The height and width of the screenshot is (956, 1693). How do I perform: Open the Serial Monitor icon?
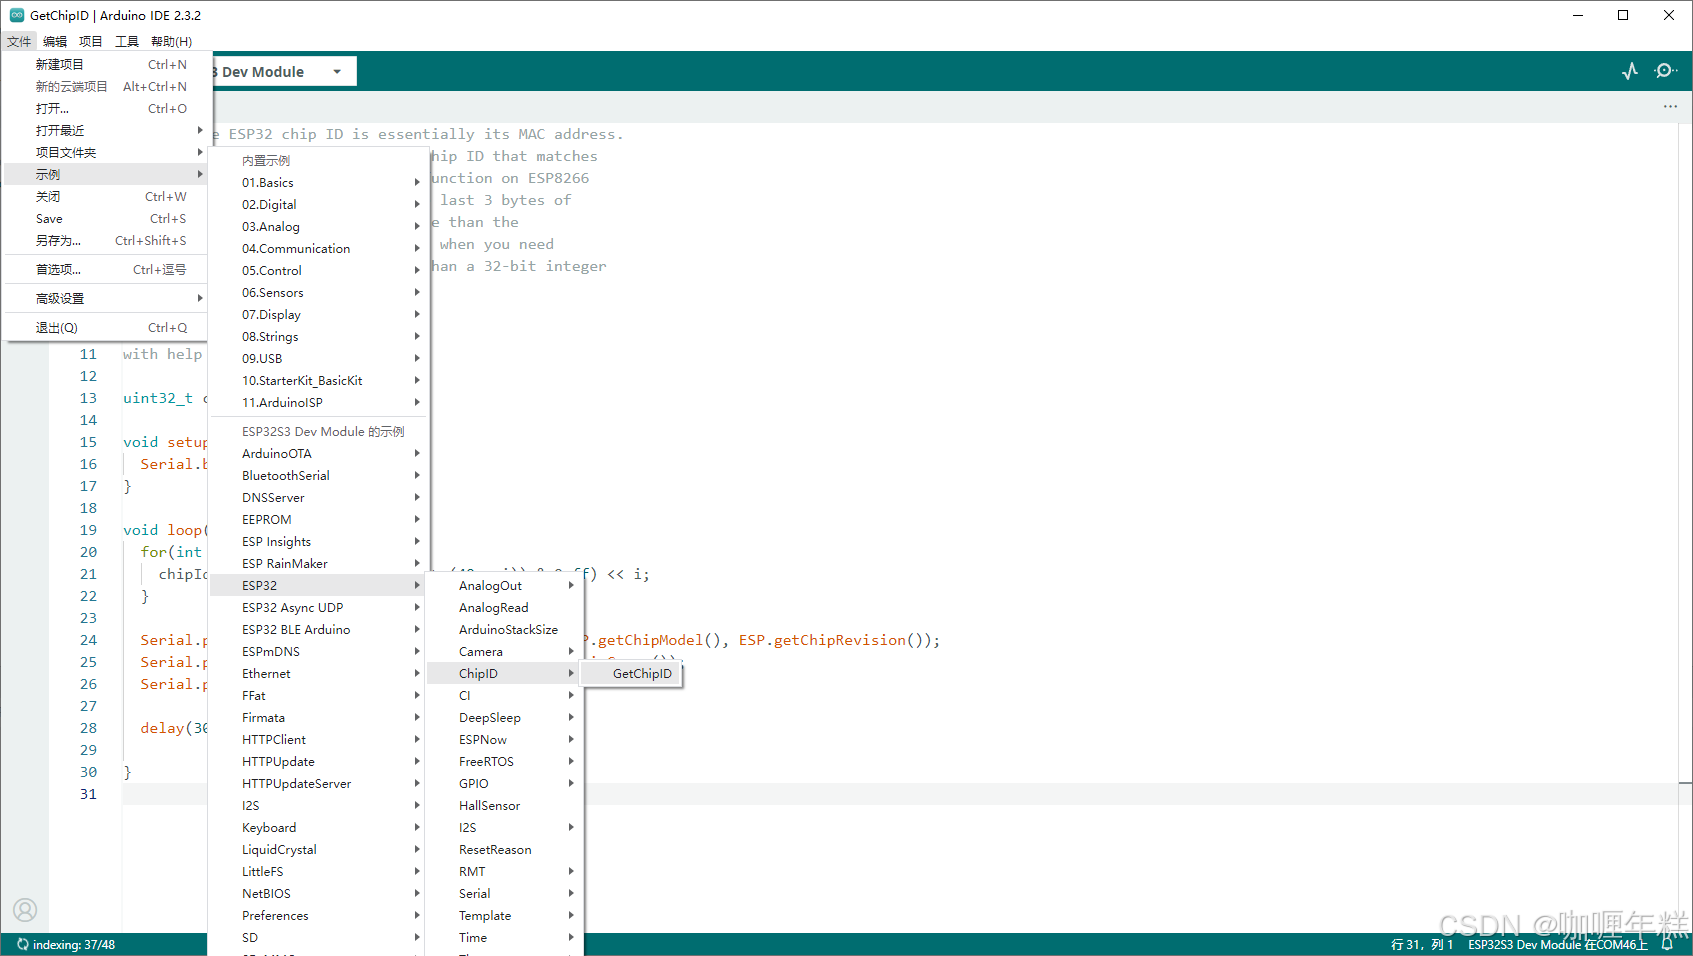1665,71
